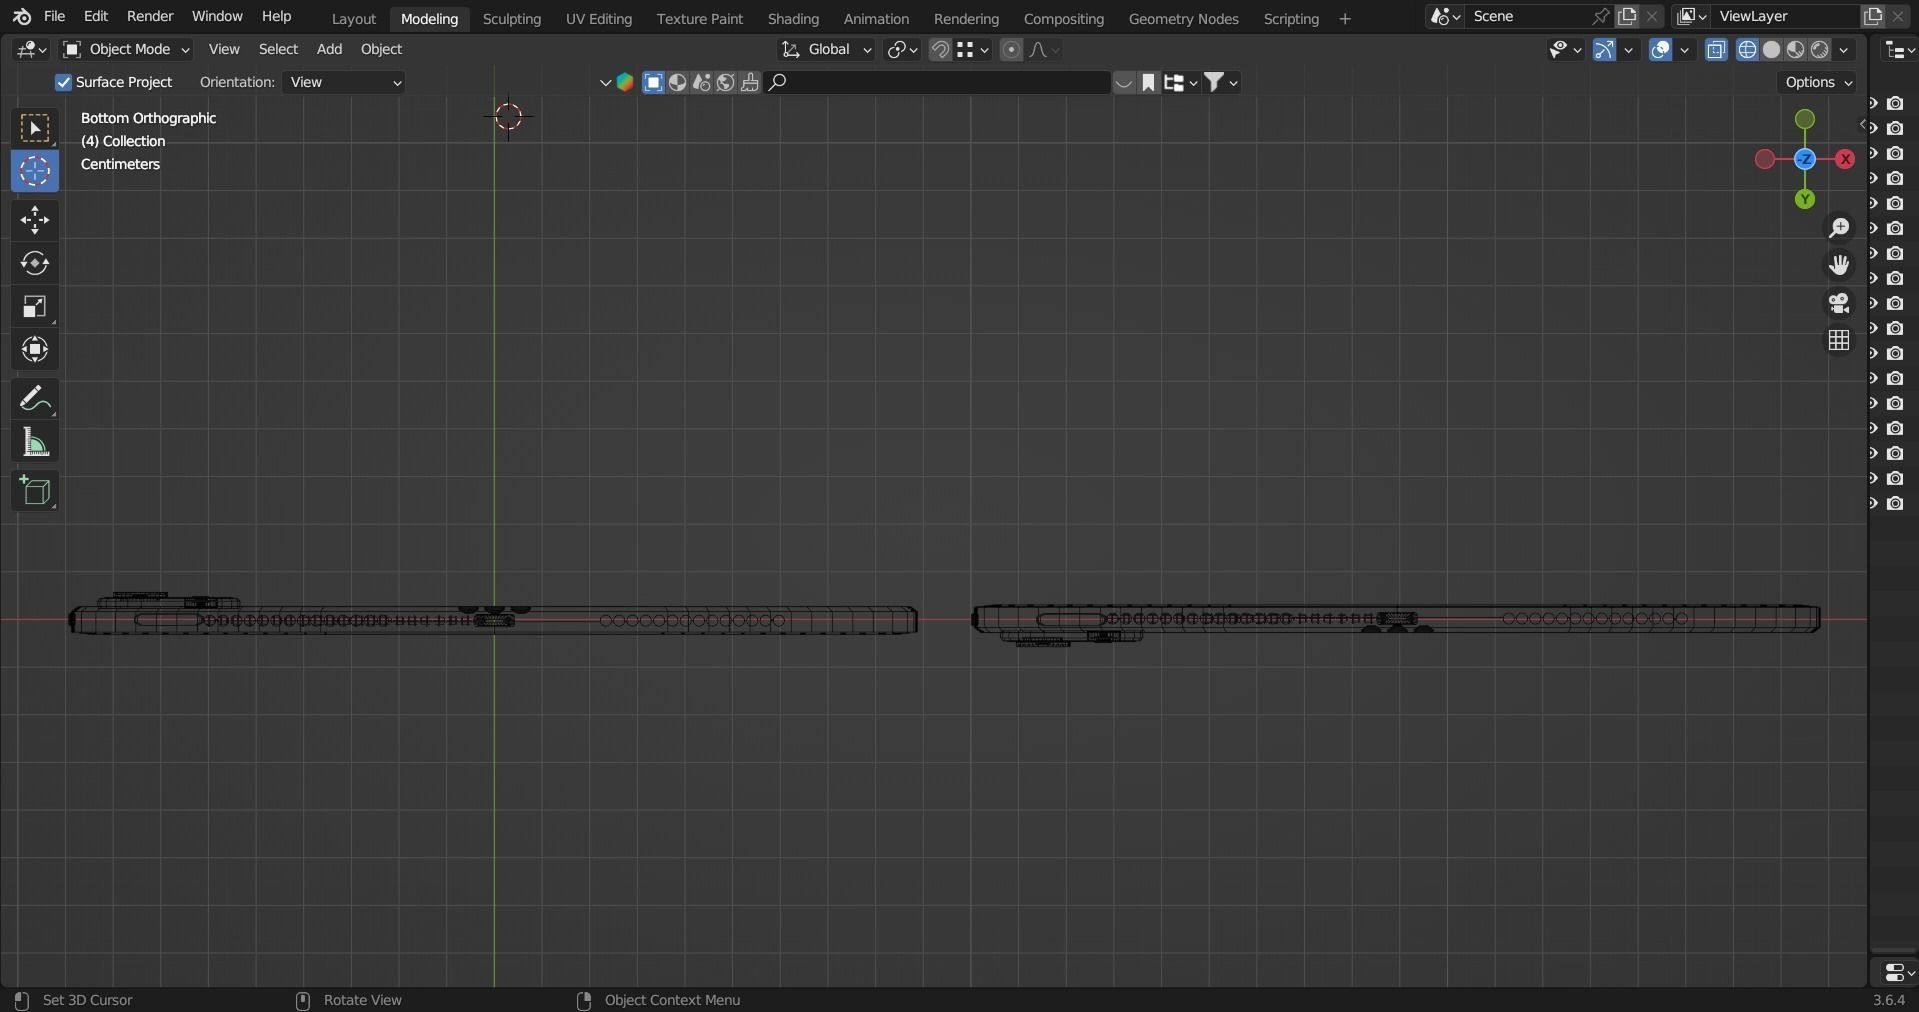Select the Move tool

click(35, 220)
